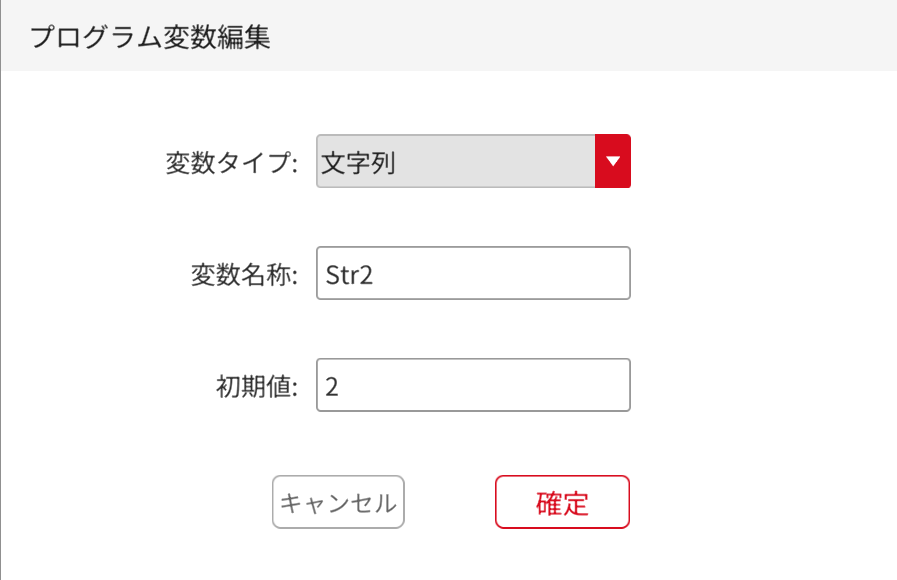Click the white triangle icon beside 文字列
Viewport: 897px width, 580px height.
point(613,162)
